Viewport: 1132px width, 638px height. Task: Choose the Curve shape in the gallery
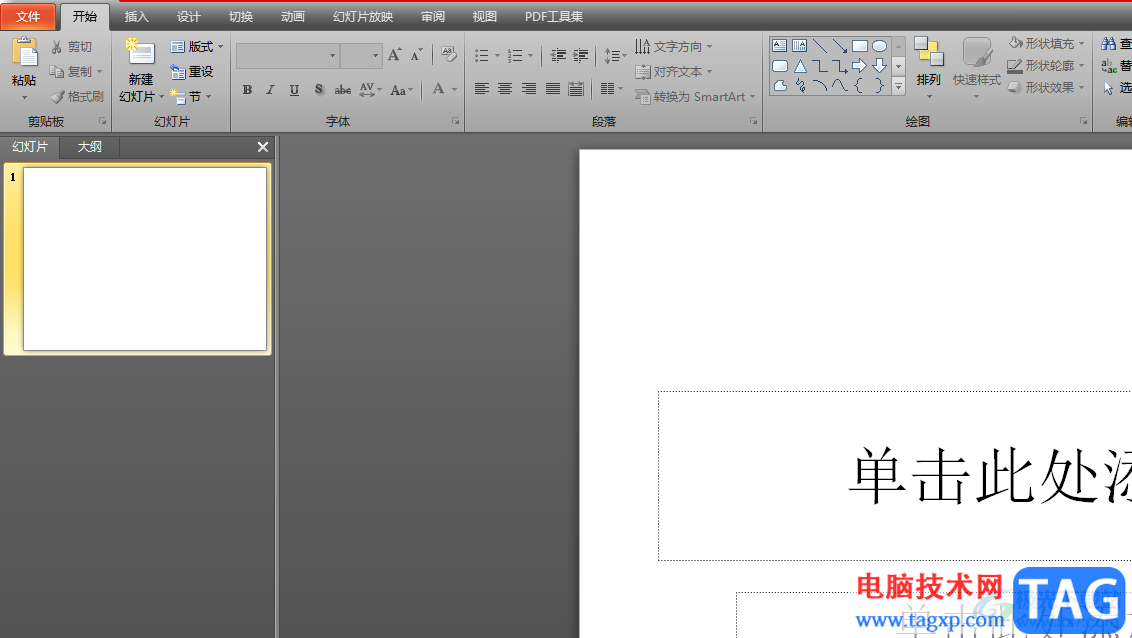click(840, 86)
